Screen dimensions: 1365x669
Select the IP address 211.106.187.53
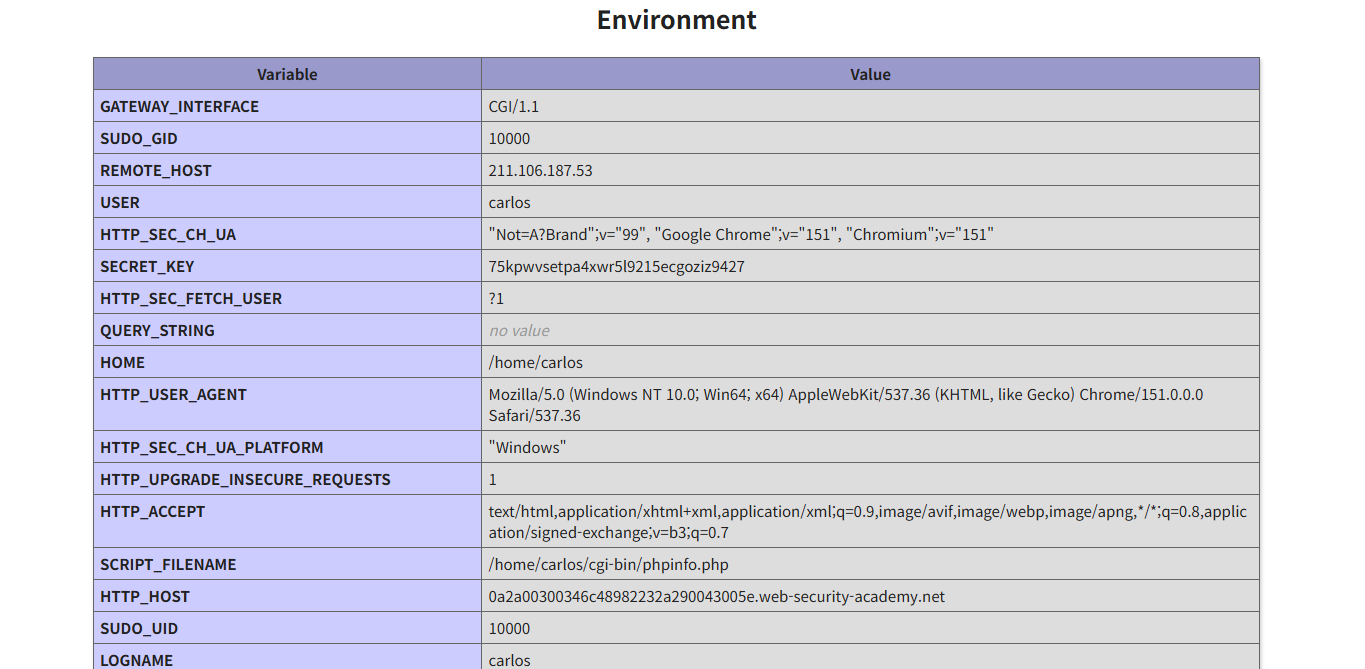coord(541,170)
